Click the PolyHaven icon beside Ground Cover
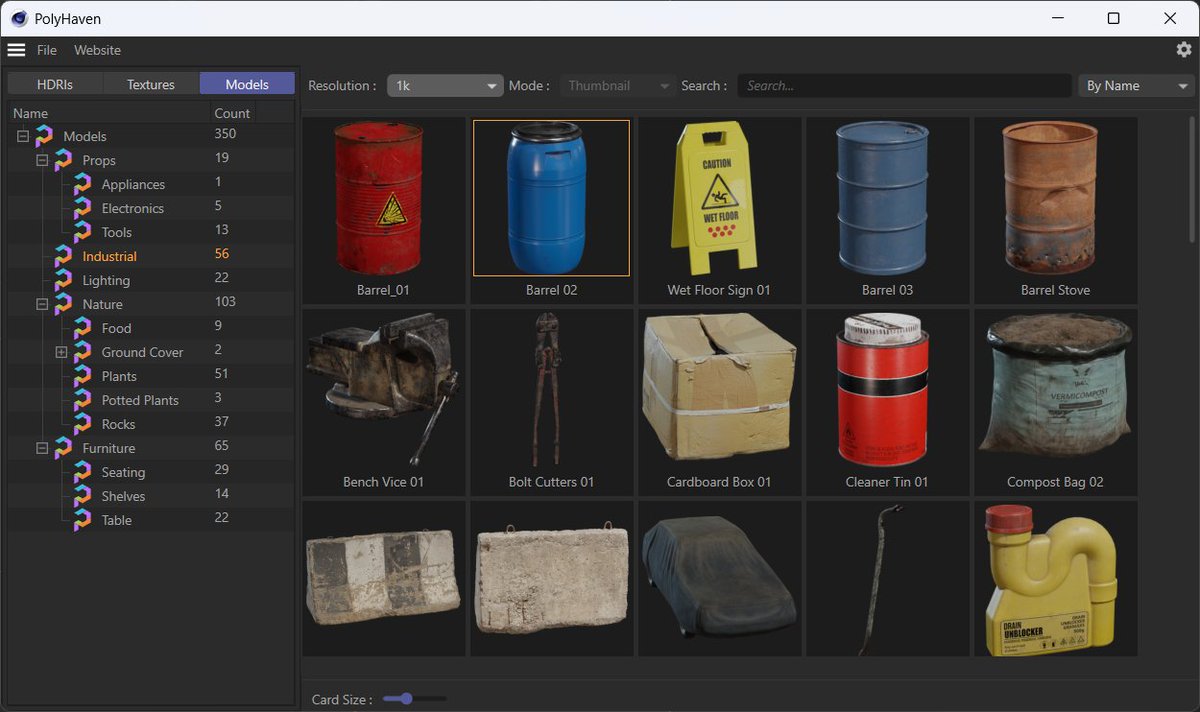1200x712 pixels. click(82, 352)
